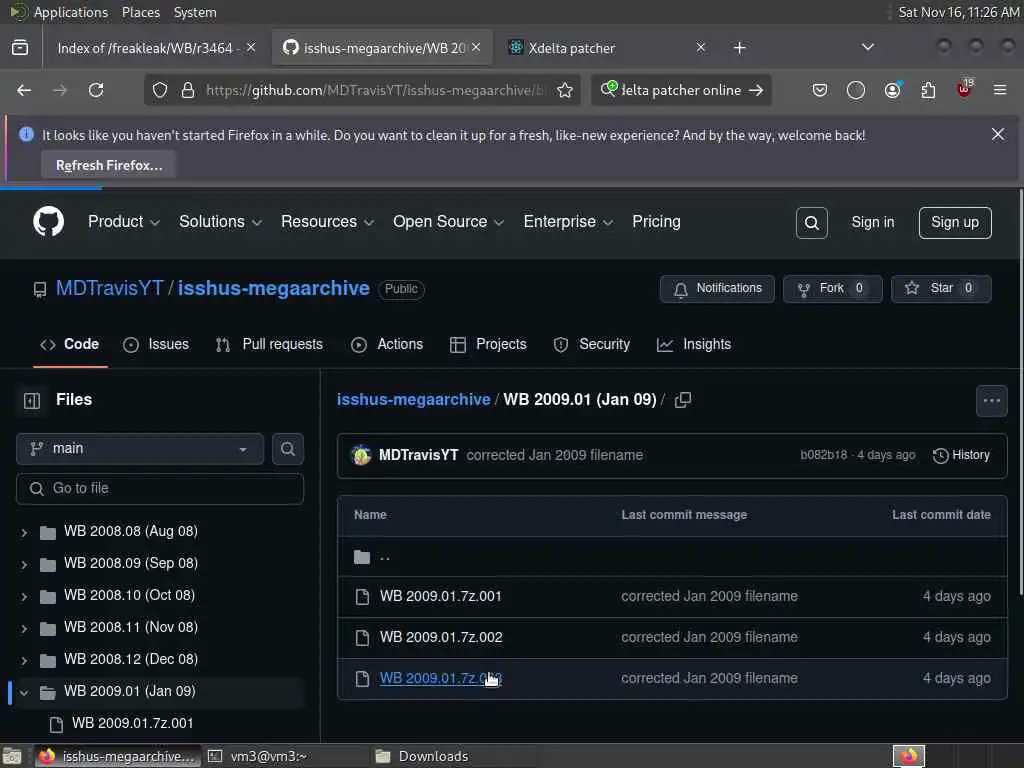The height and width of the screenshot is (768, 1024).
Task: Click the MDTravisYT avatar in commit bar
Action: [x=360, y=455]
